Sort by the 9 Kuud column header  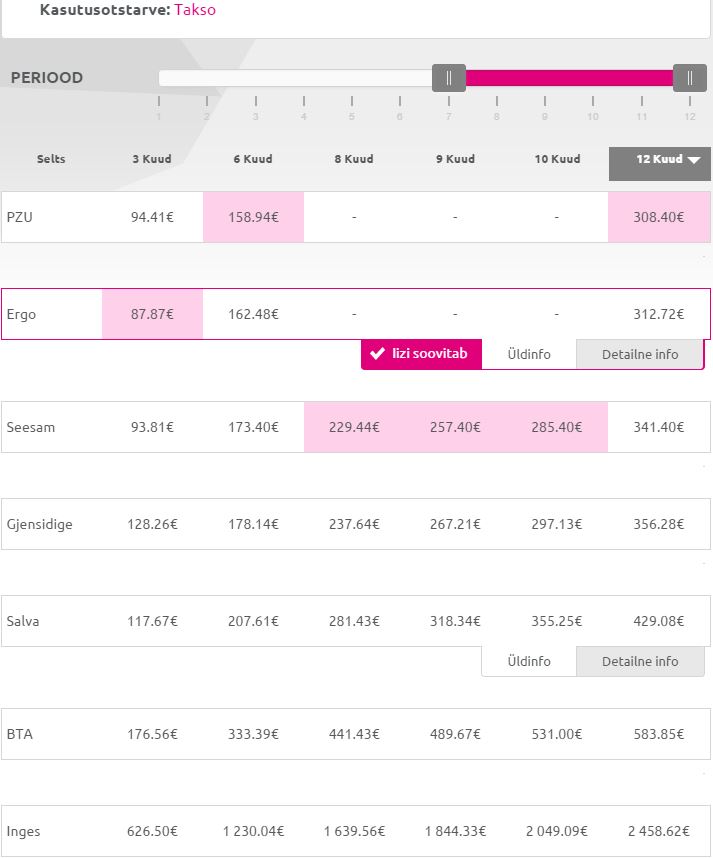[x=455, y=159]
